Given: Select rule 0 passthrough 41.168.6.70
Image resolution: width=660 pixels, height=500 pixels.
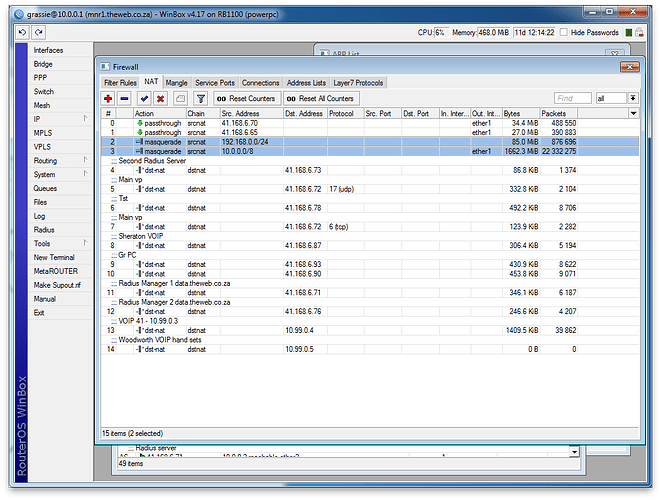Looking at the screenshot, I should [x=370, y=123].
